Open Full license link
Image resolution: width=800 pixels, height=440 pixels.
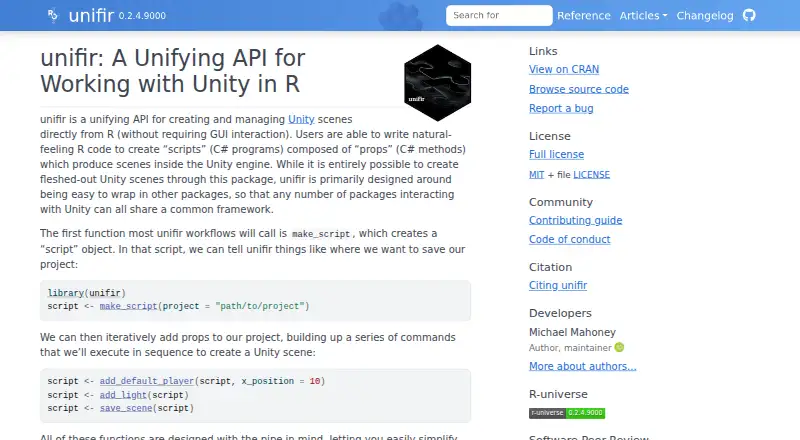click(556, 154)
